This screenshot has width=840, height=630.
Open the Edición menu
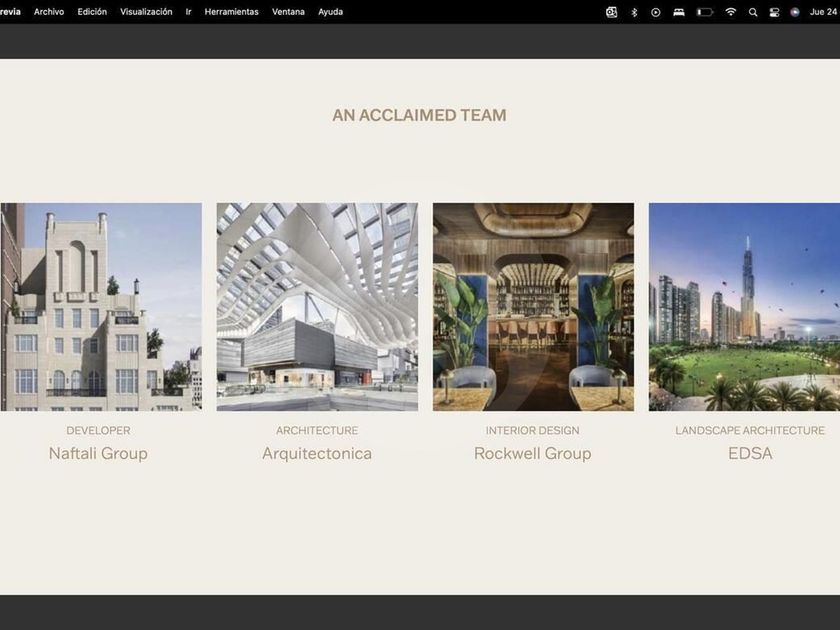pos(92,12)
